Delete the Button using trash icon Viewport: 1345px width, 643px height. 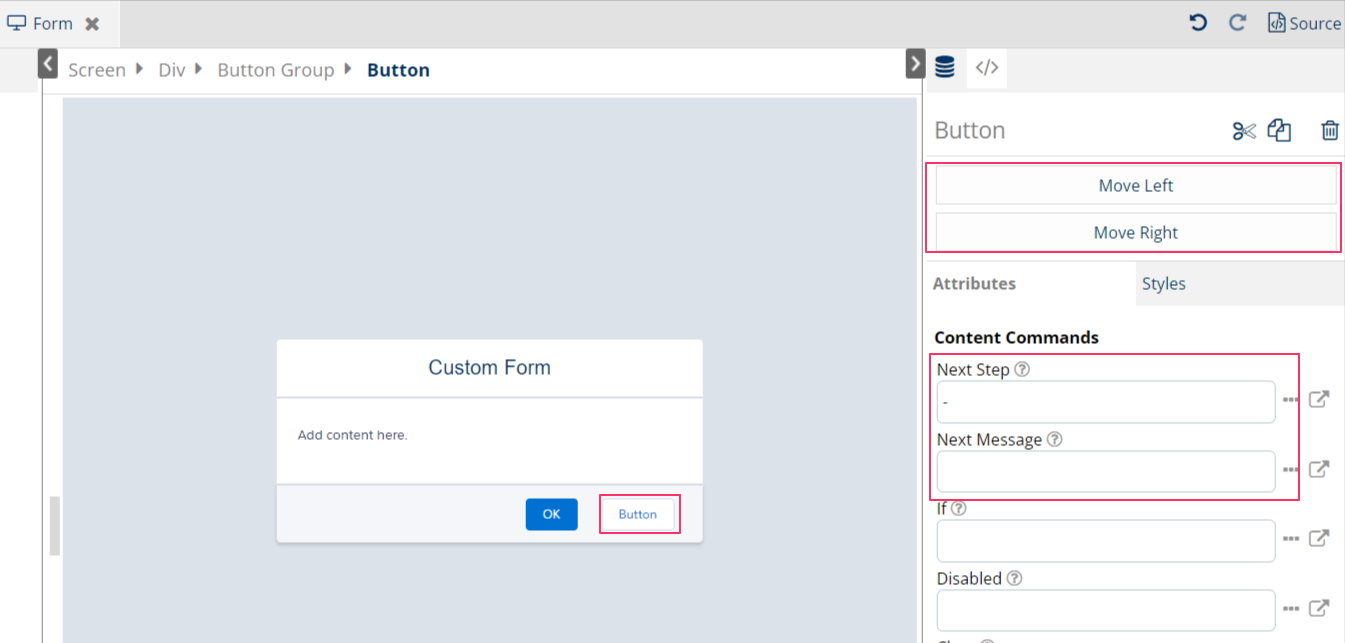pyautogui.click(x=1329, y=131)
